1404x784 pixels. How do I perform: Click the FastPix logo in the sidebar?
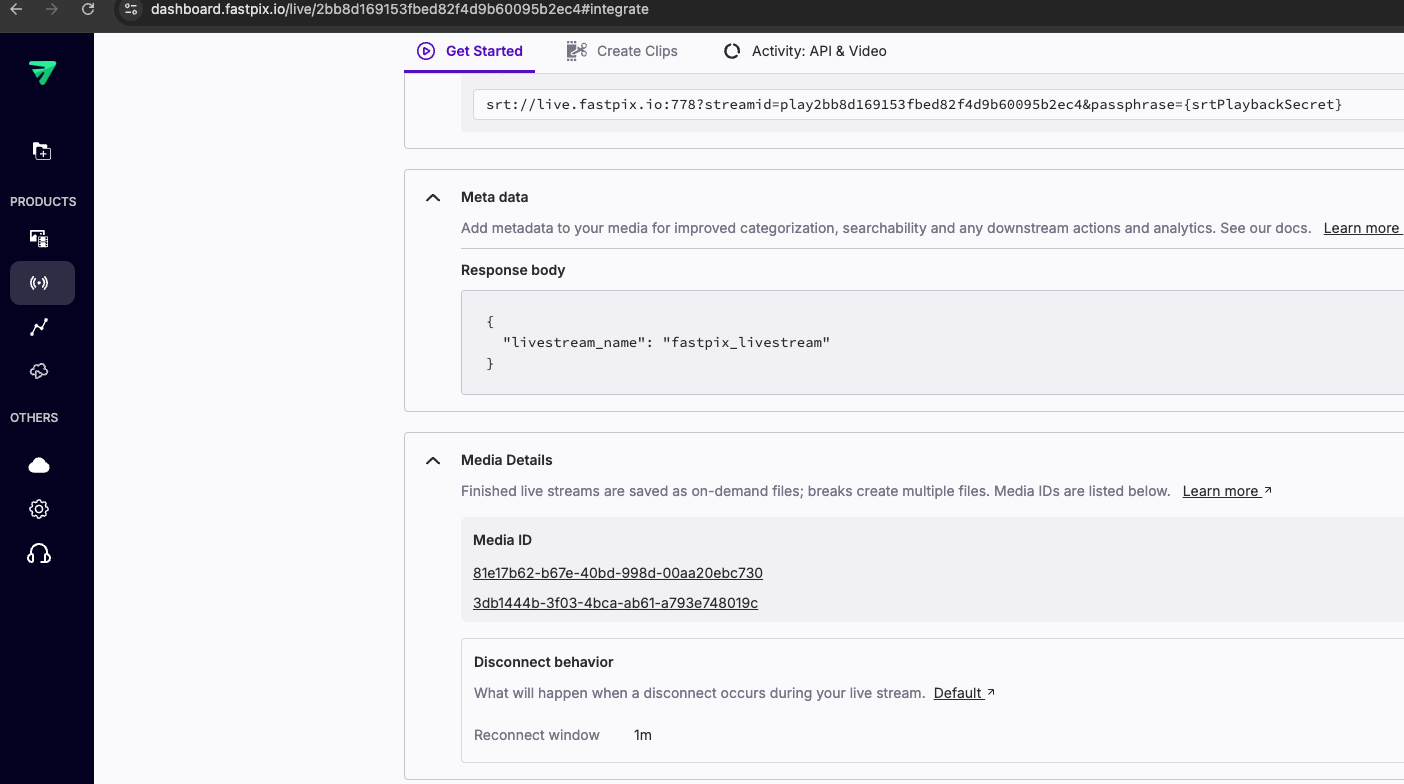[42, 72]
